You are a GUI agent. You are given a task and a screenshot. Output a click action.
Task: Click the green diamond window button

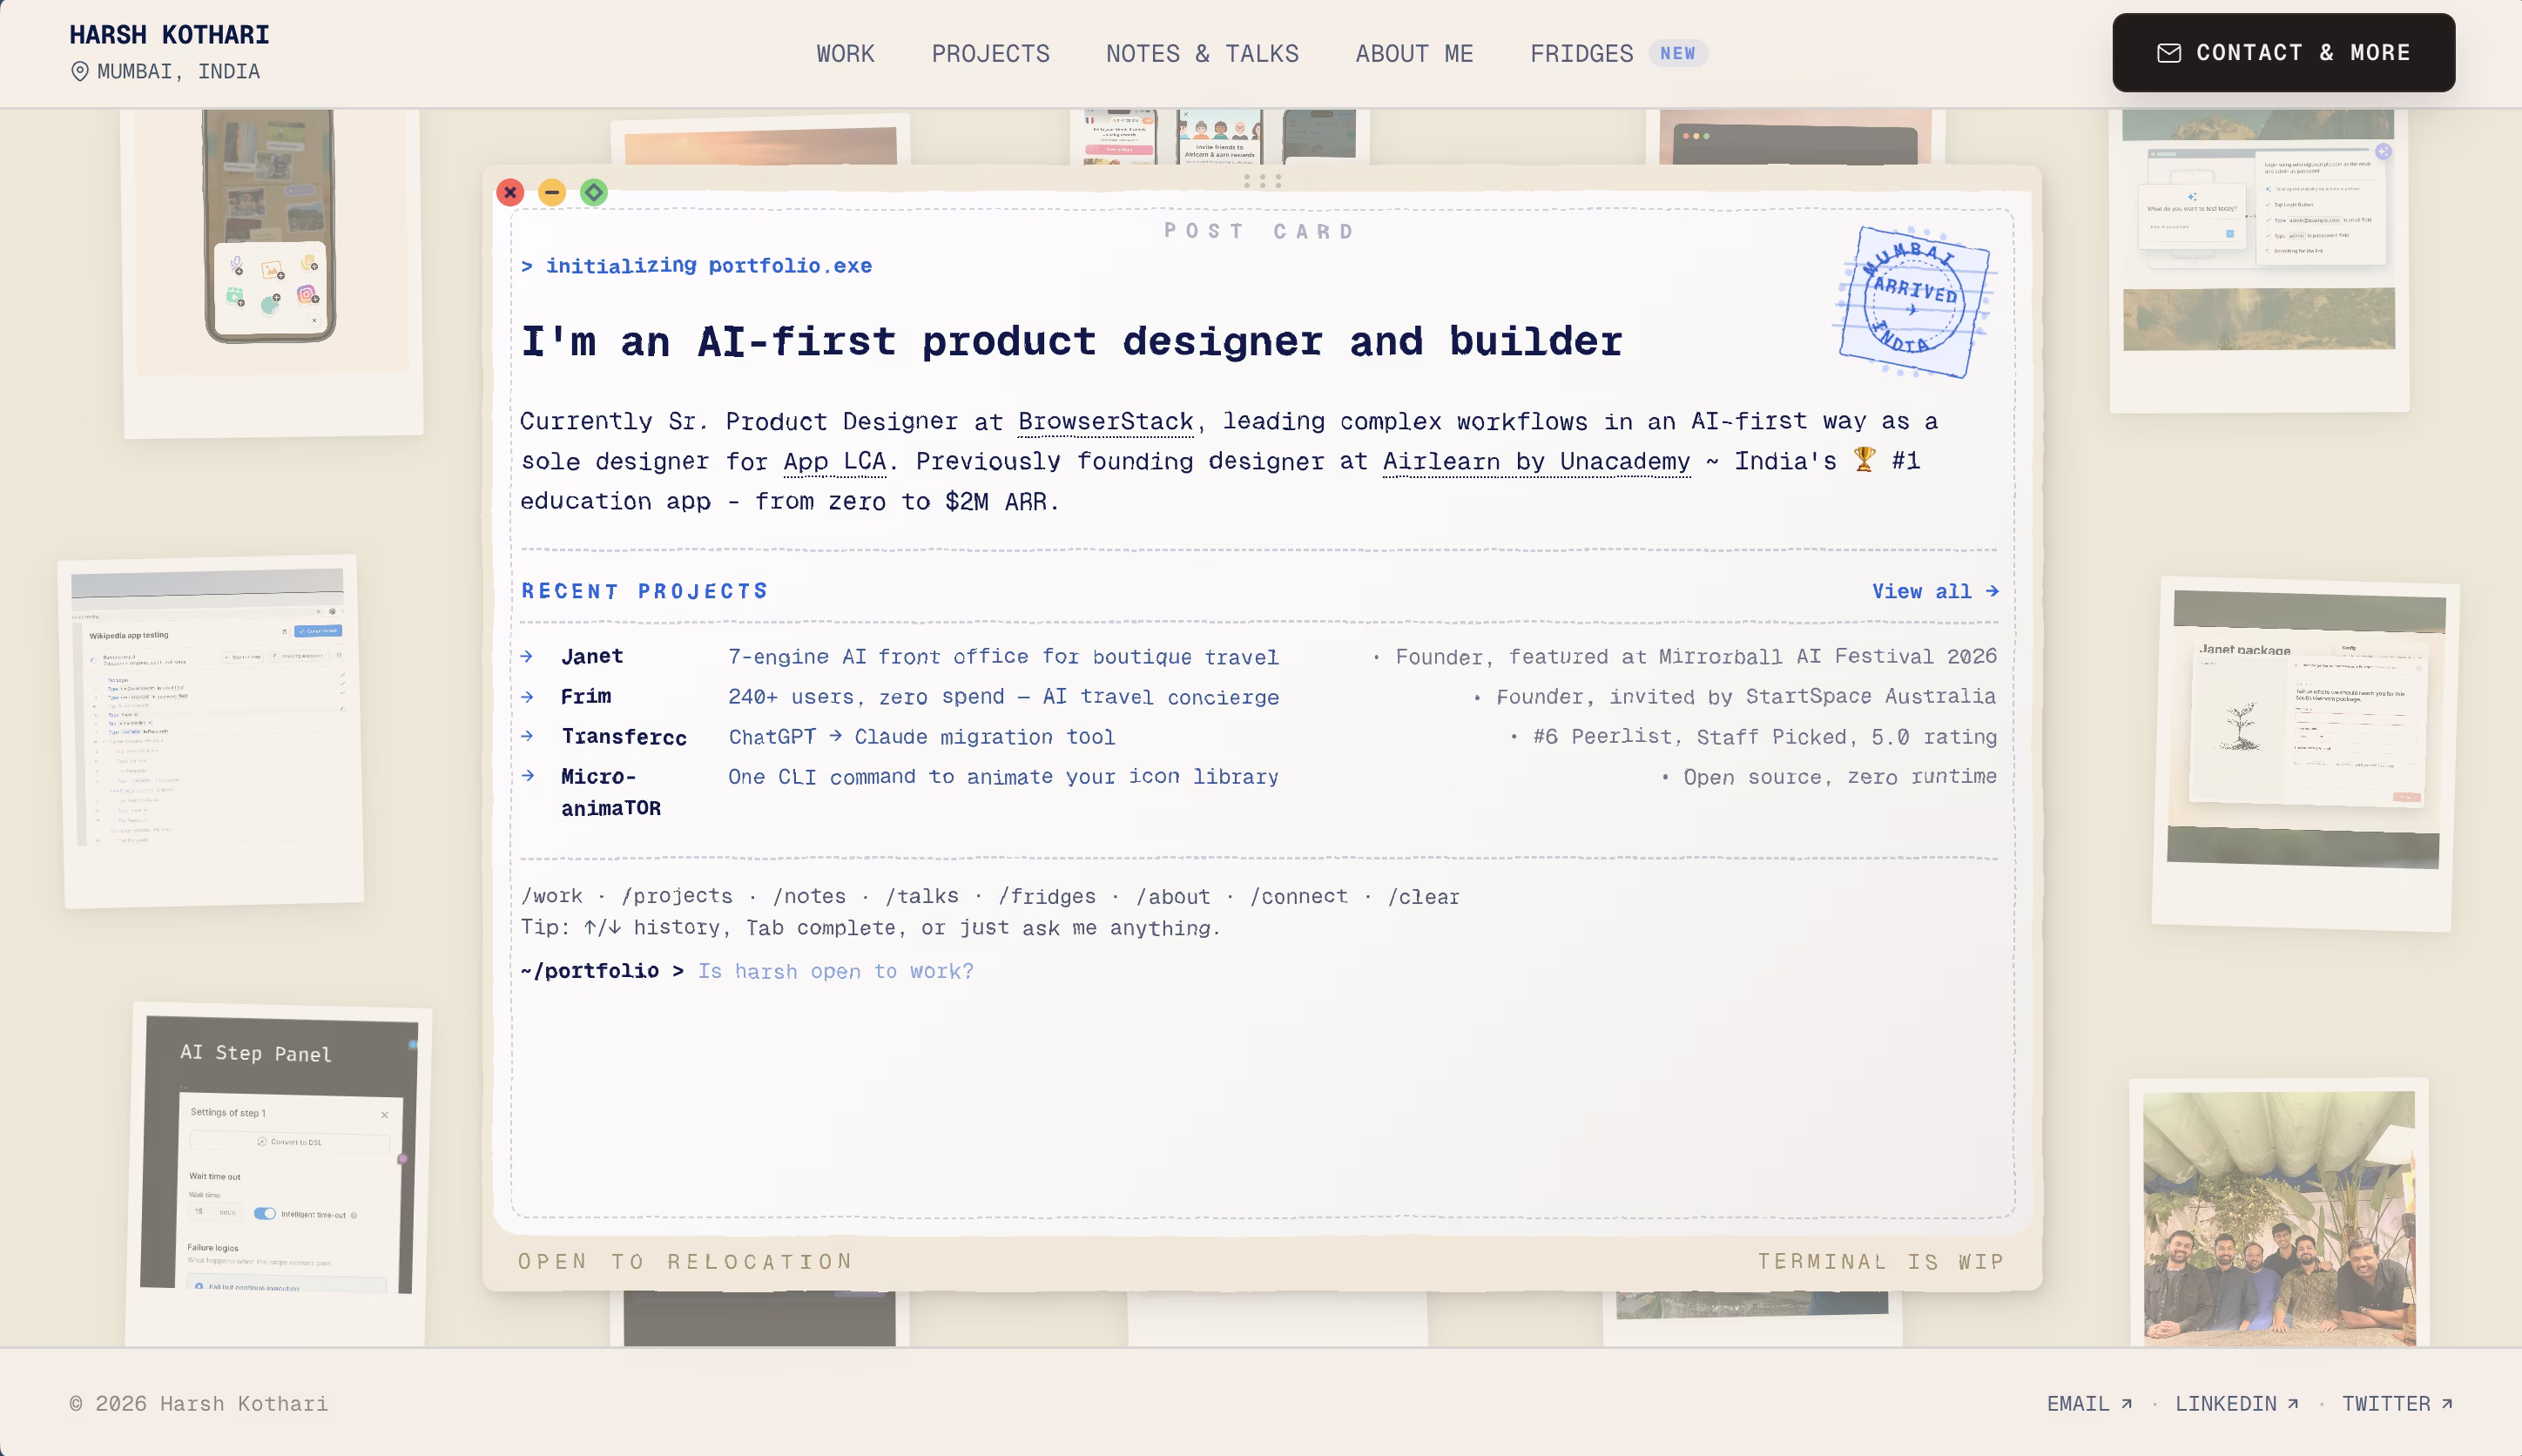[x=593, y=192]
